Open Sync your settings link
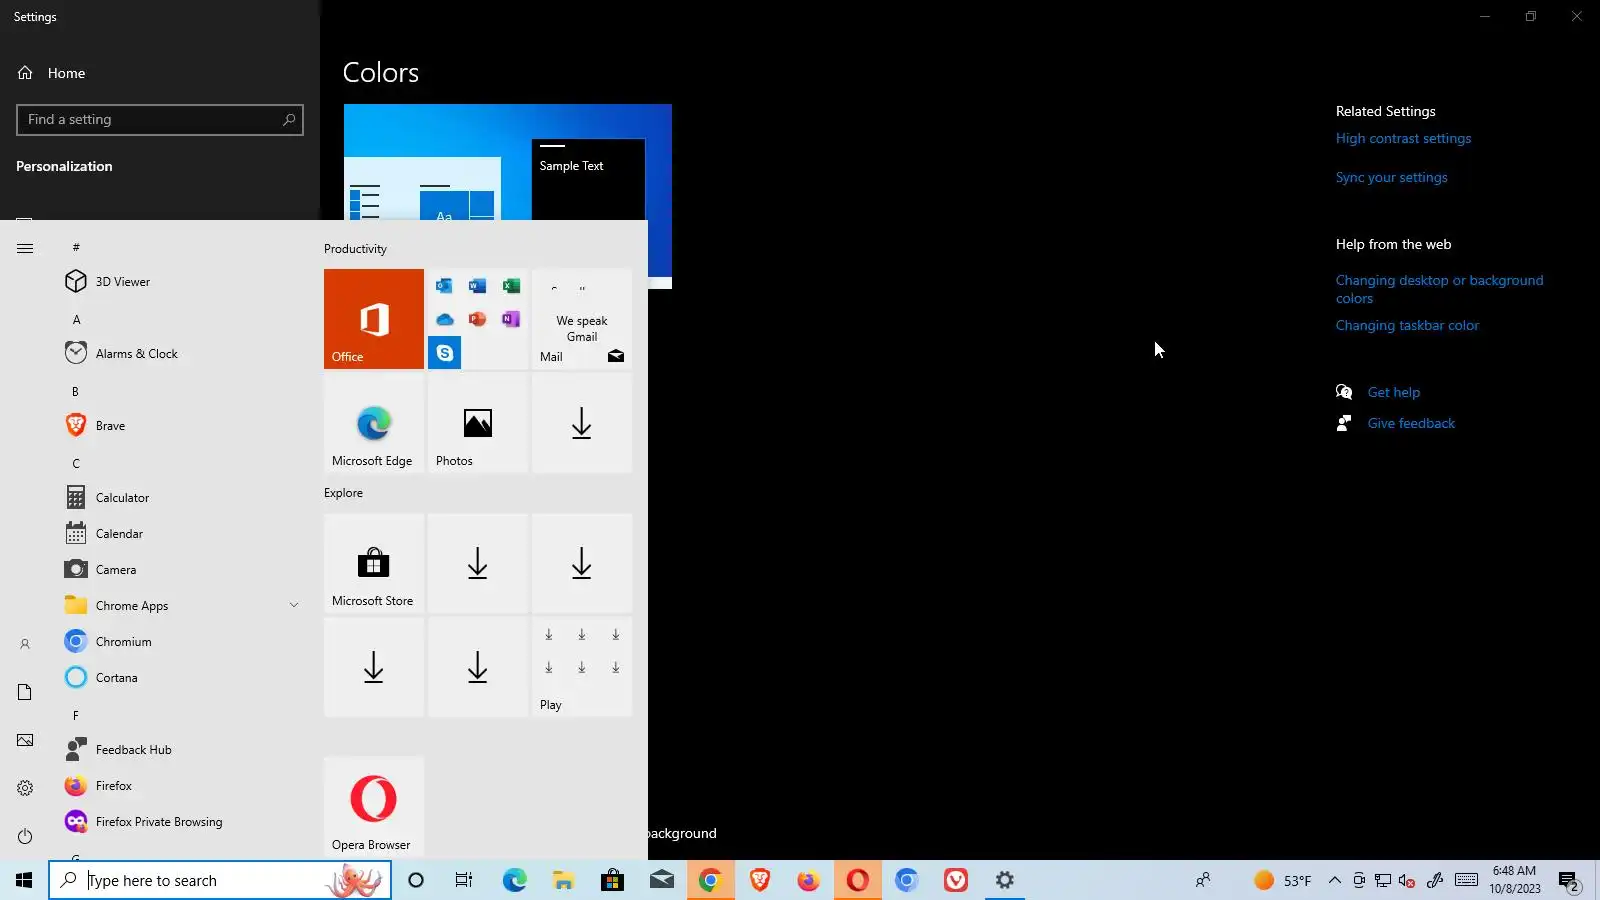This screenshot has height=900, width=1600. [x=1391, y=178]
